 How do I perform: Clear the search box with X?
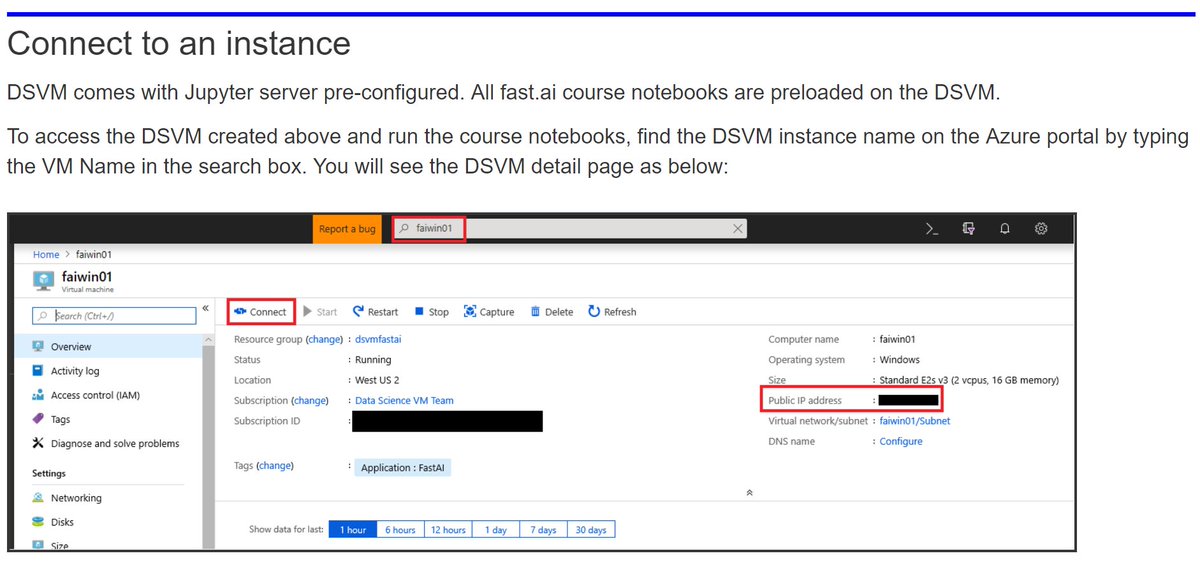[738, 229]
